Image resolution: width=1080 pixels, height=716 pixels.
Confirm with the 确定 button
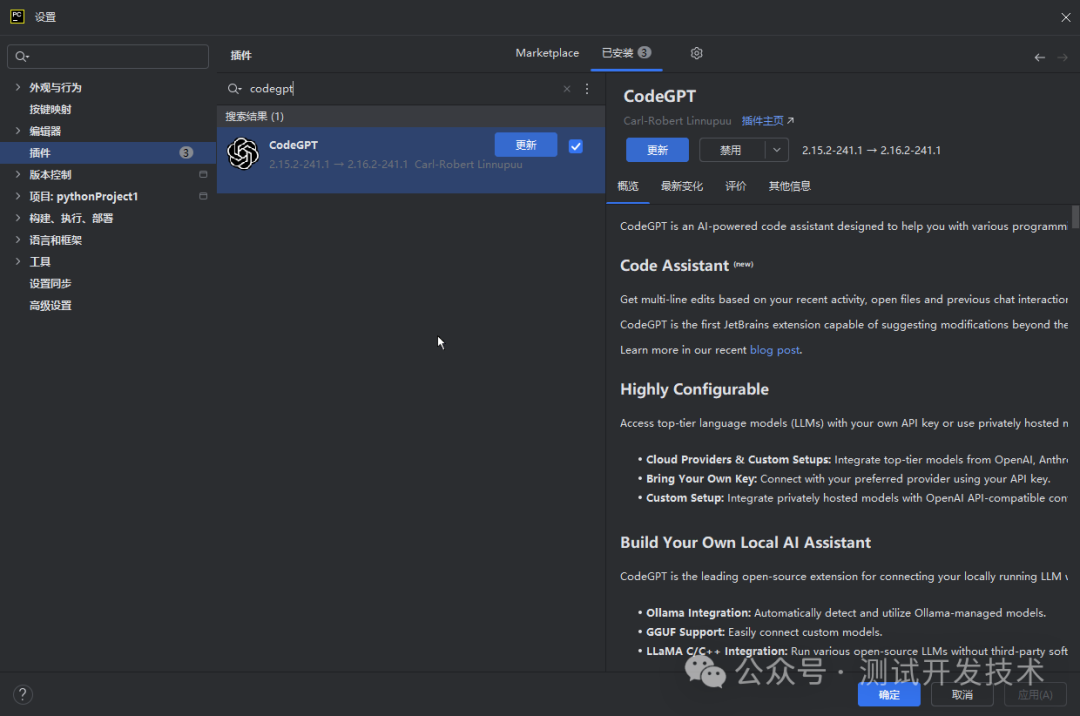889,695
